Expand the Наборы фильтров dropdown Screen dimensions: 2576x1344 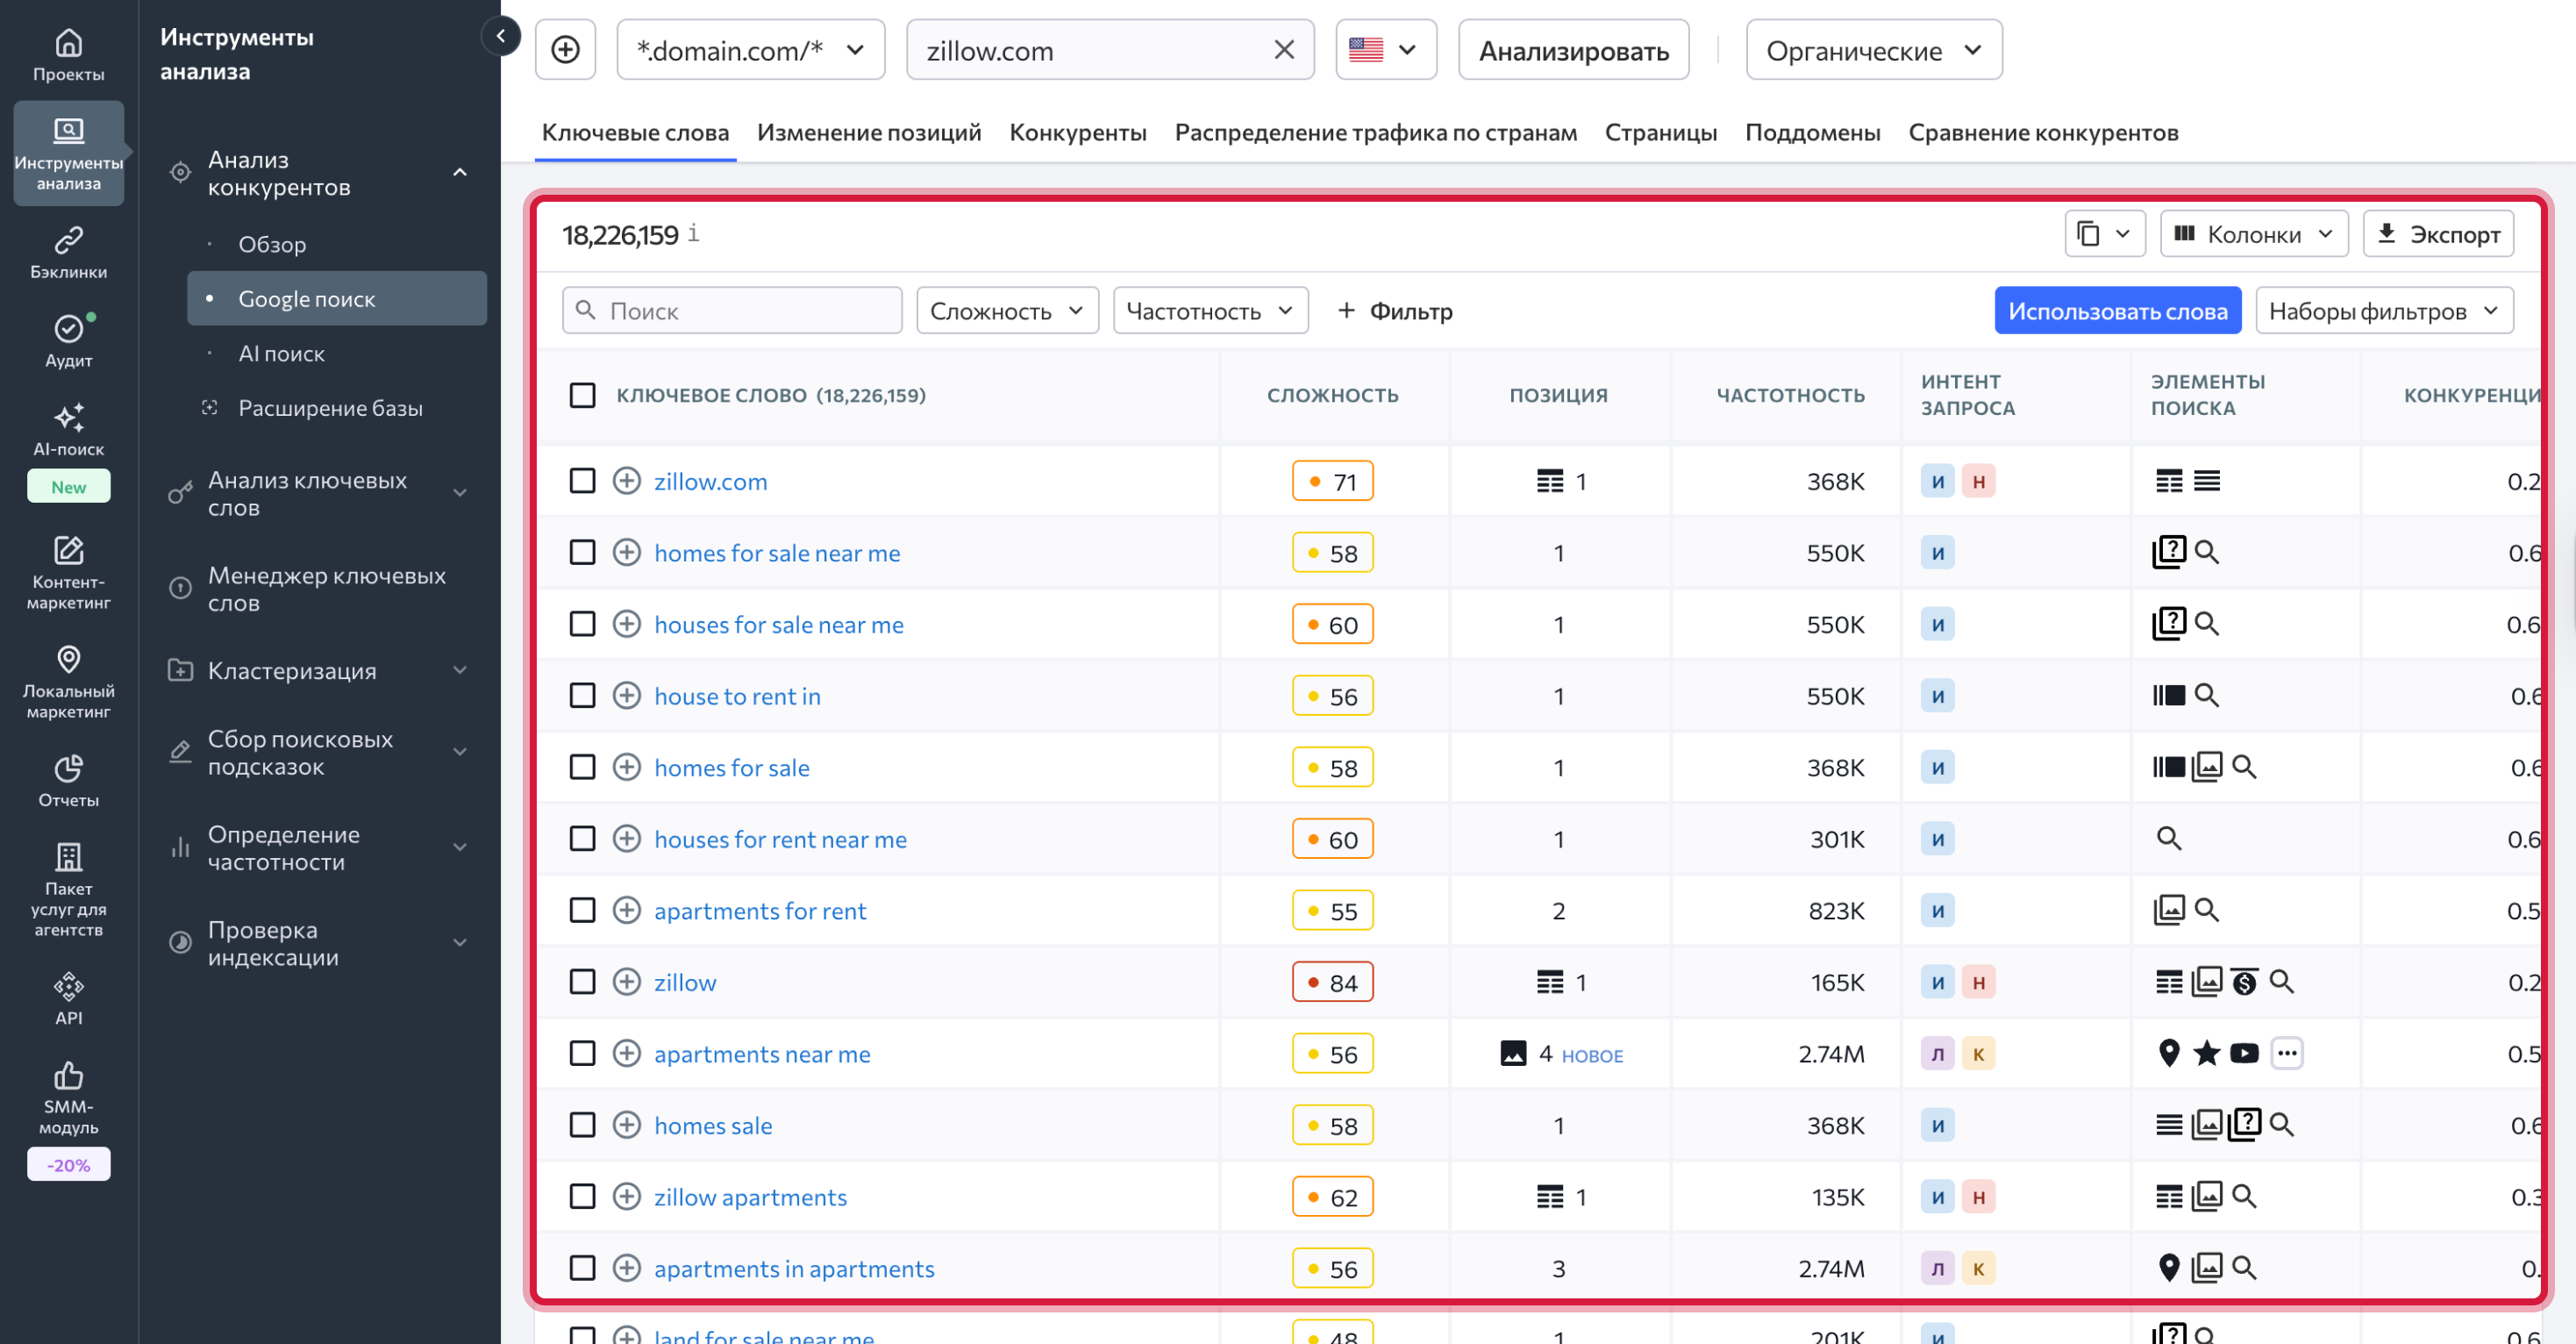2385,310
